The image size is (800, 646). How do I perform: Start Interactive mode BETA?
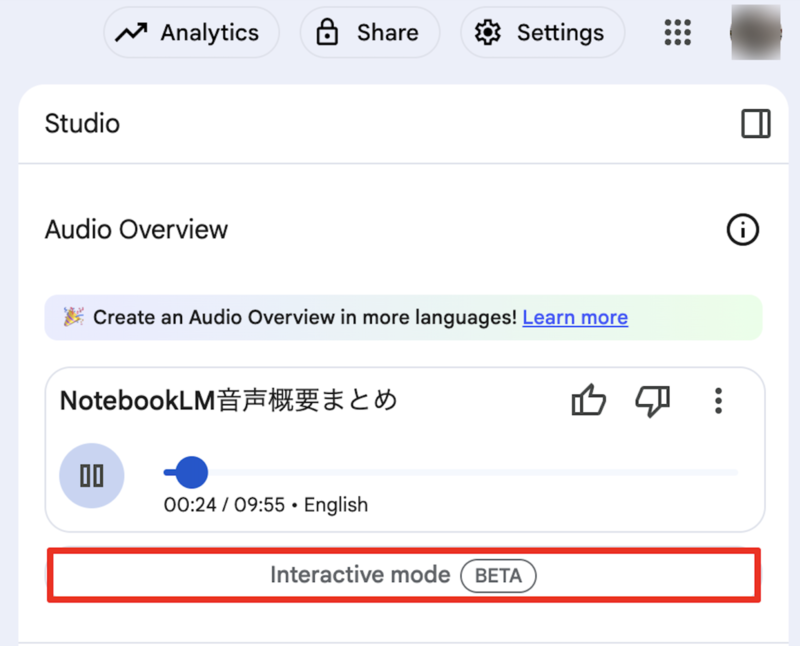(x=404, y=575)
